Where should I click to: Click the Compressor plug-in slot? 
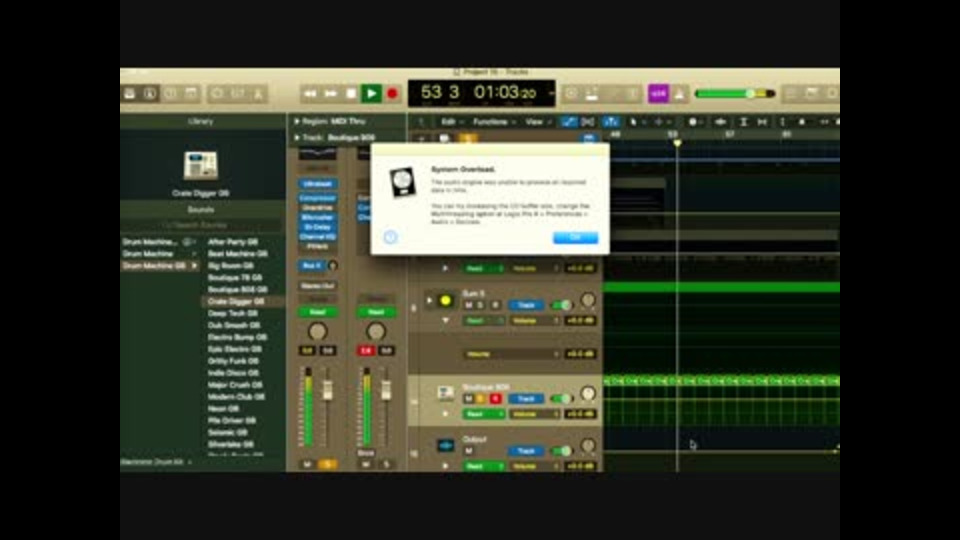(317, 198)
